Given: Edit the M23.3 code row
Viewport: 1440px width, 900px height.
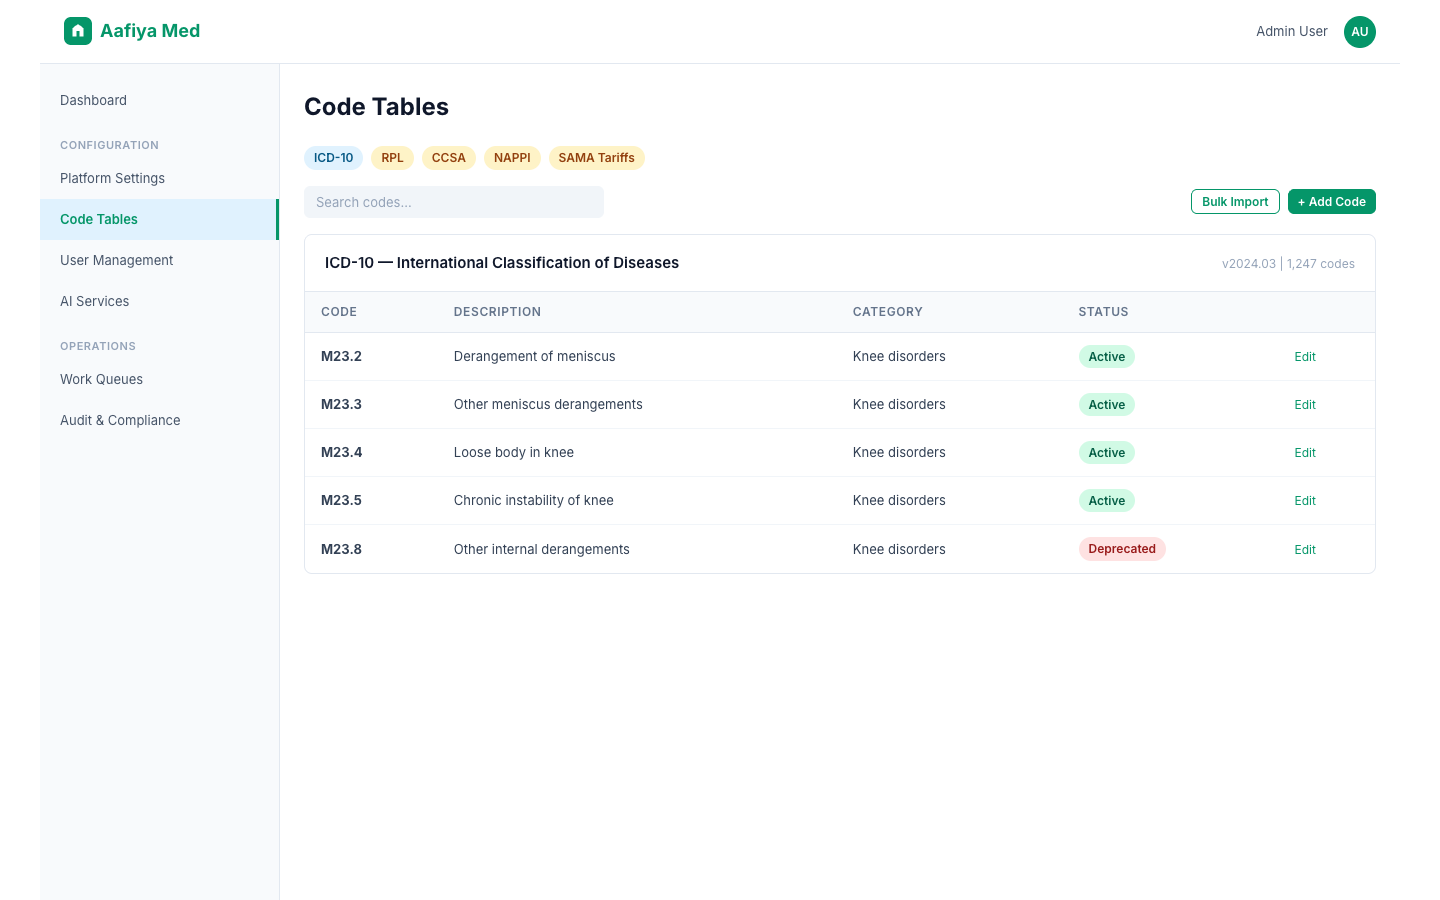Looking at the screenshot, I should (1305, 405).
